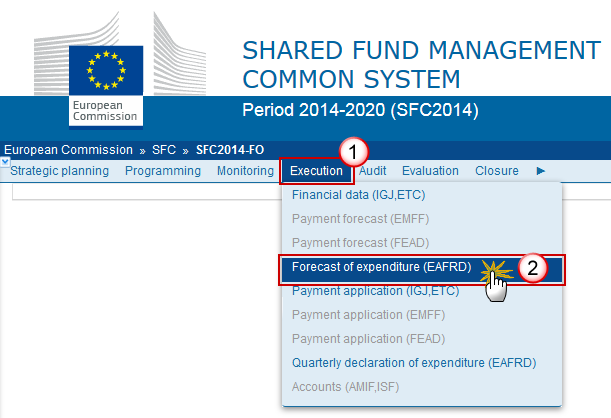Image resolution: width=611 pixels, height=418 pixels.
Task: Click the SFC2014-FO breadcrumb
Action: (x=230, y=150)
